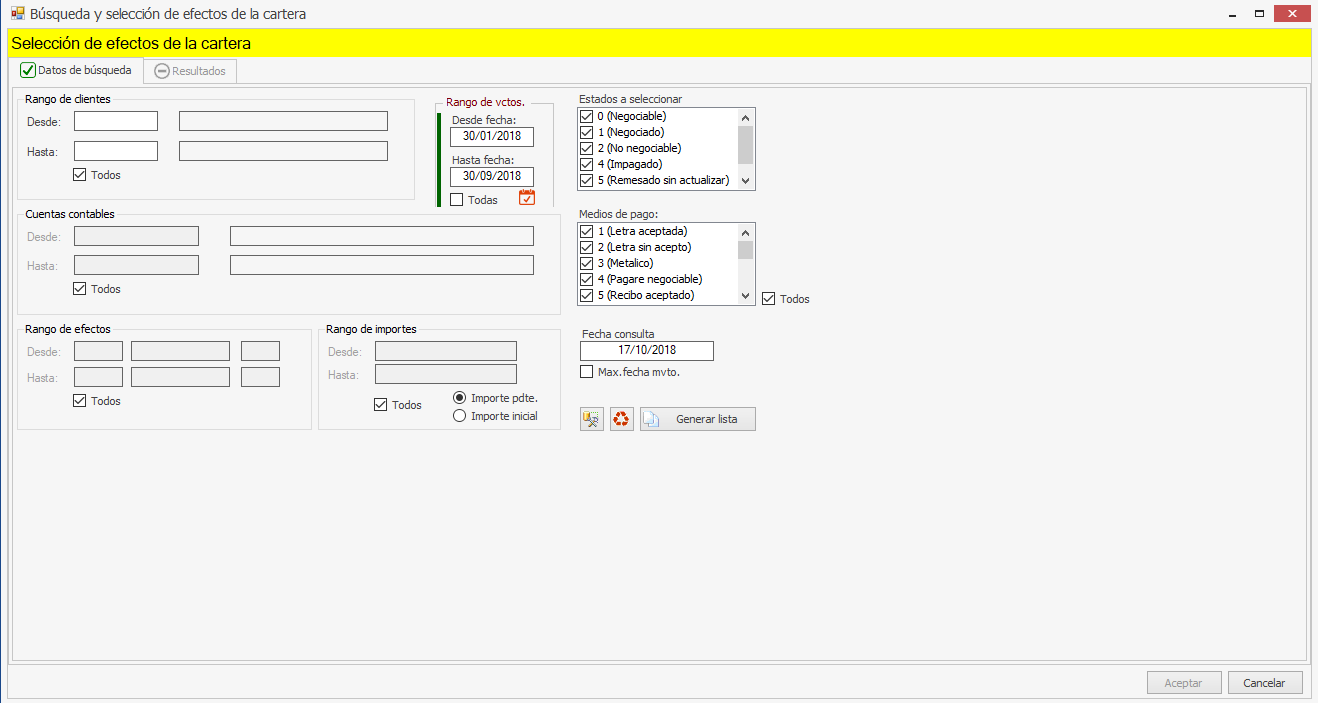Viewport: 1318px width, 703px height.
Task: Select the Importe inicial radio option
Action: tap(460, 416)
